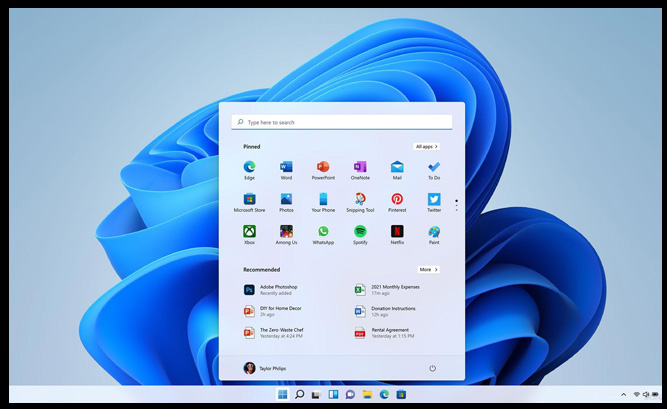The width and height of the screenshot is (667, 409).
Task: Open Search from the taskbar
Action: click(299, 395)
